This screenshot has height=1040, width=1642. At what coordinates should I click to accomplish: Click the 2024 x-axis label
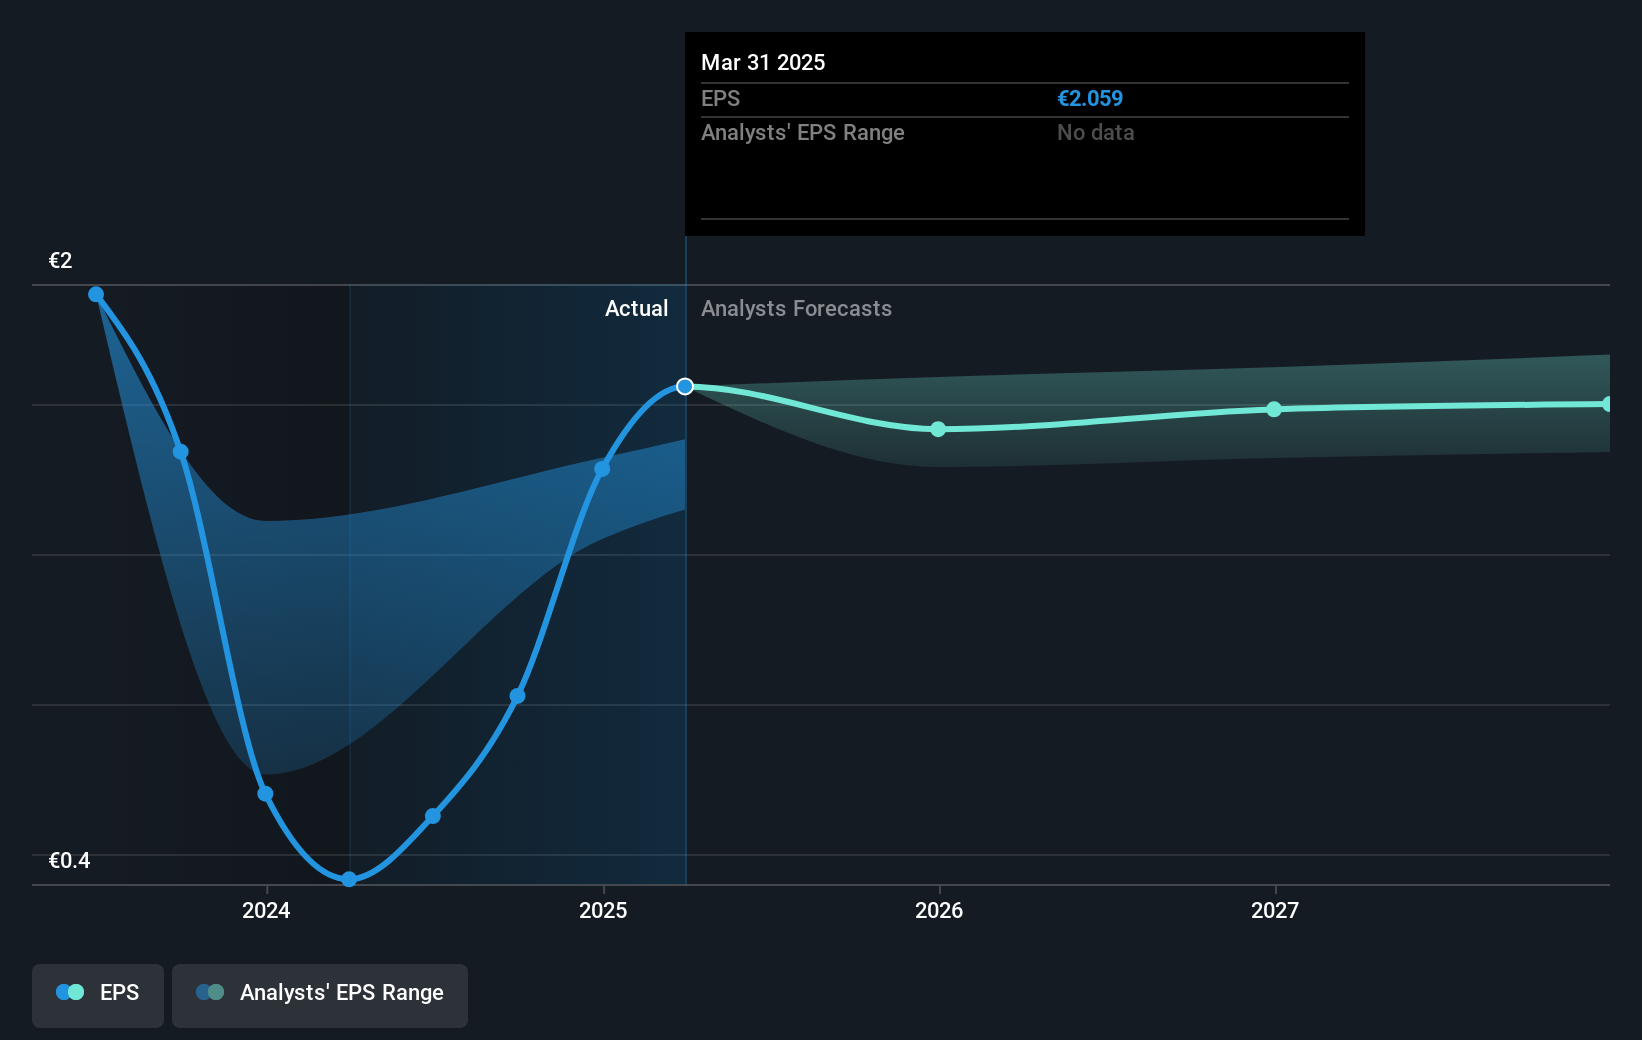coord(266,910)
